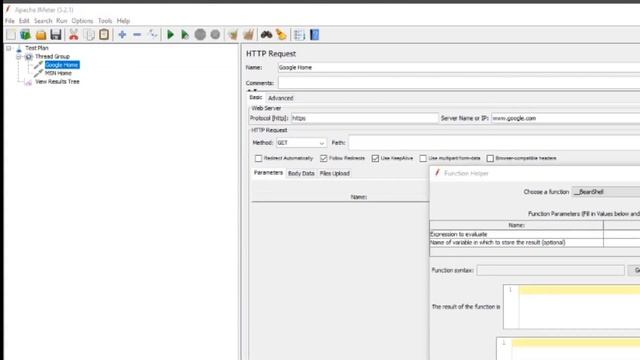The width and height of the screenshot is (640, 360).
Task: Select View Results Tree label in tree
Action: point(57,82)
